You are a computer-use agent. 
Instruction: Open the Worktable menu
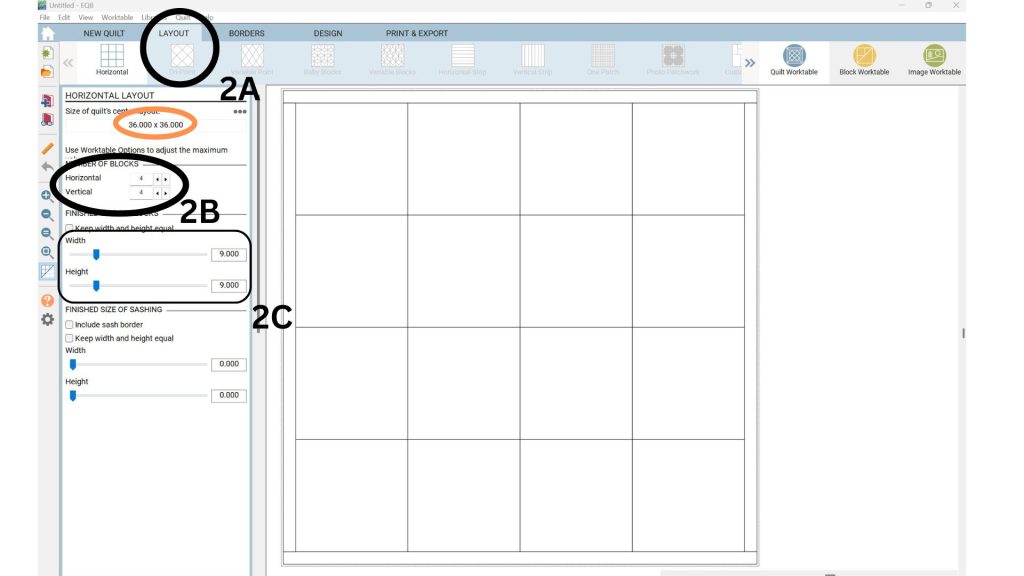coord(117,17)
